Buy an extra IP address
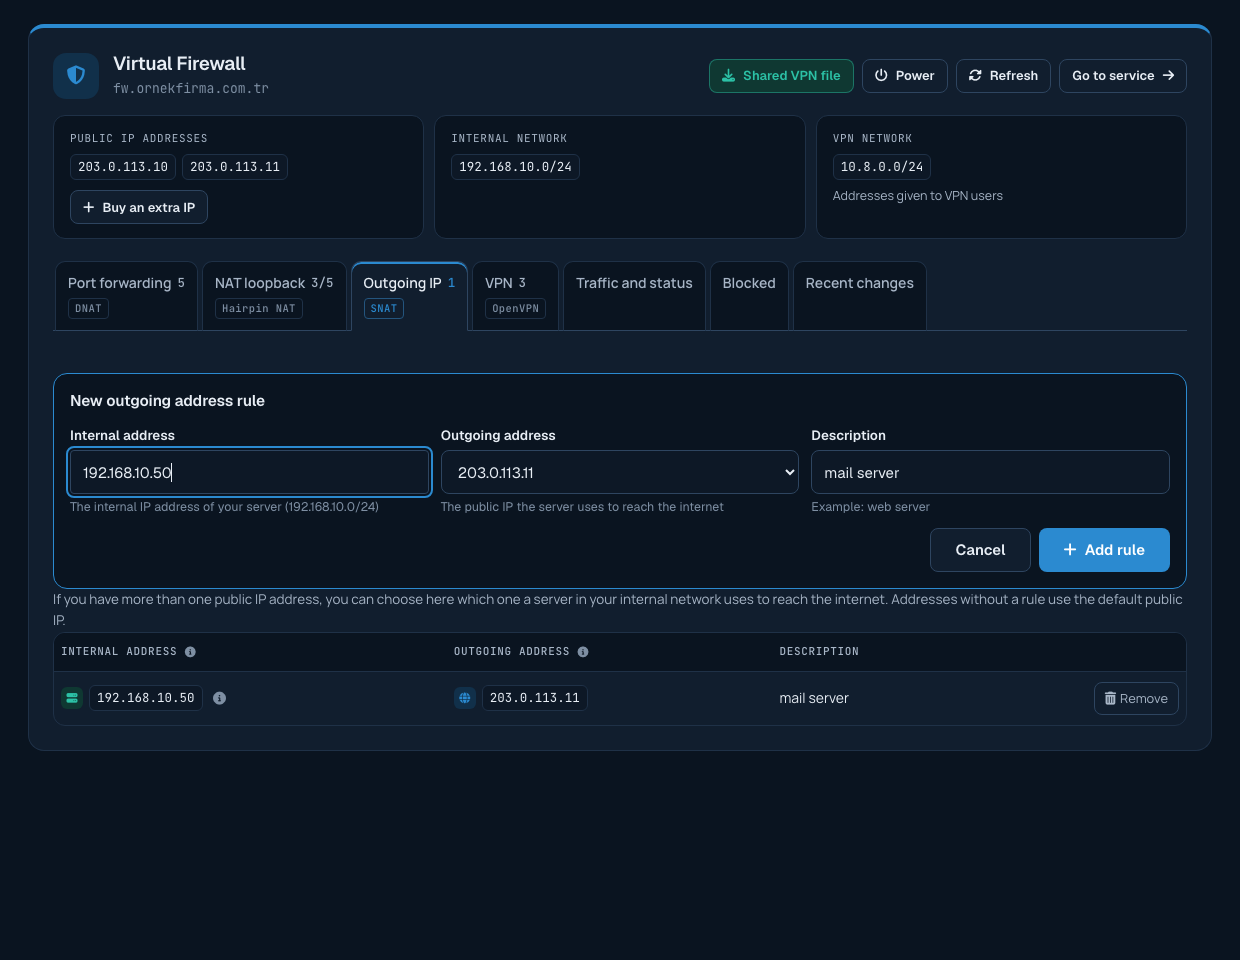This screenshot has height=960, width=1240. tap(139, 207)
